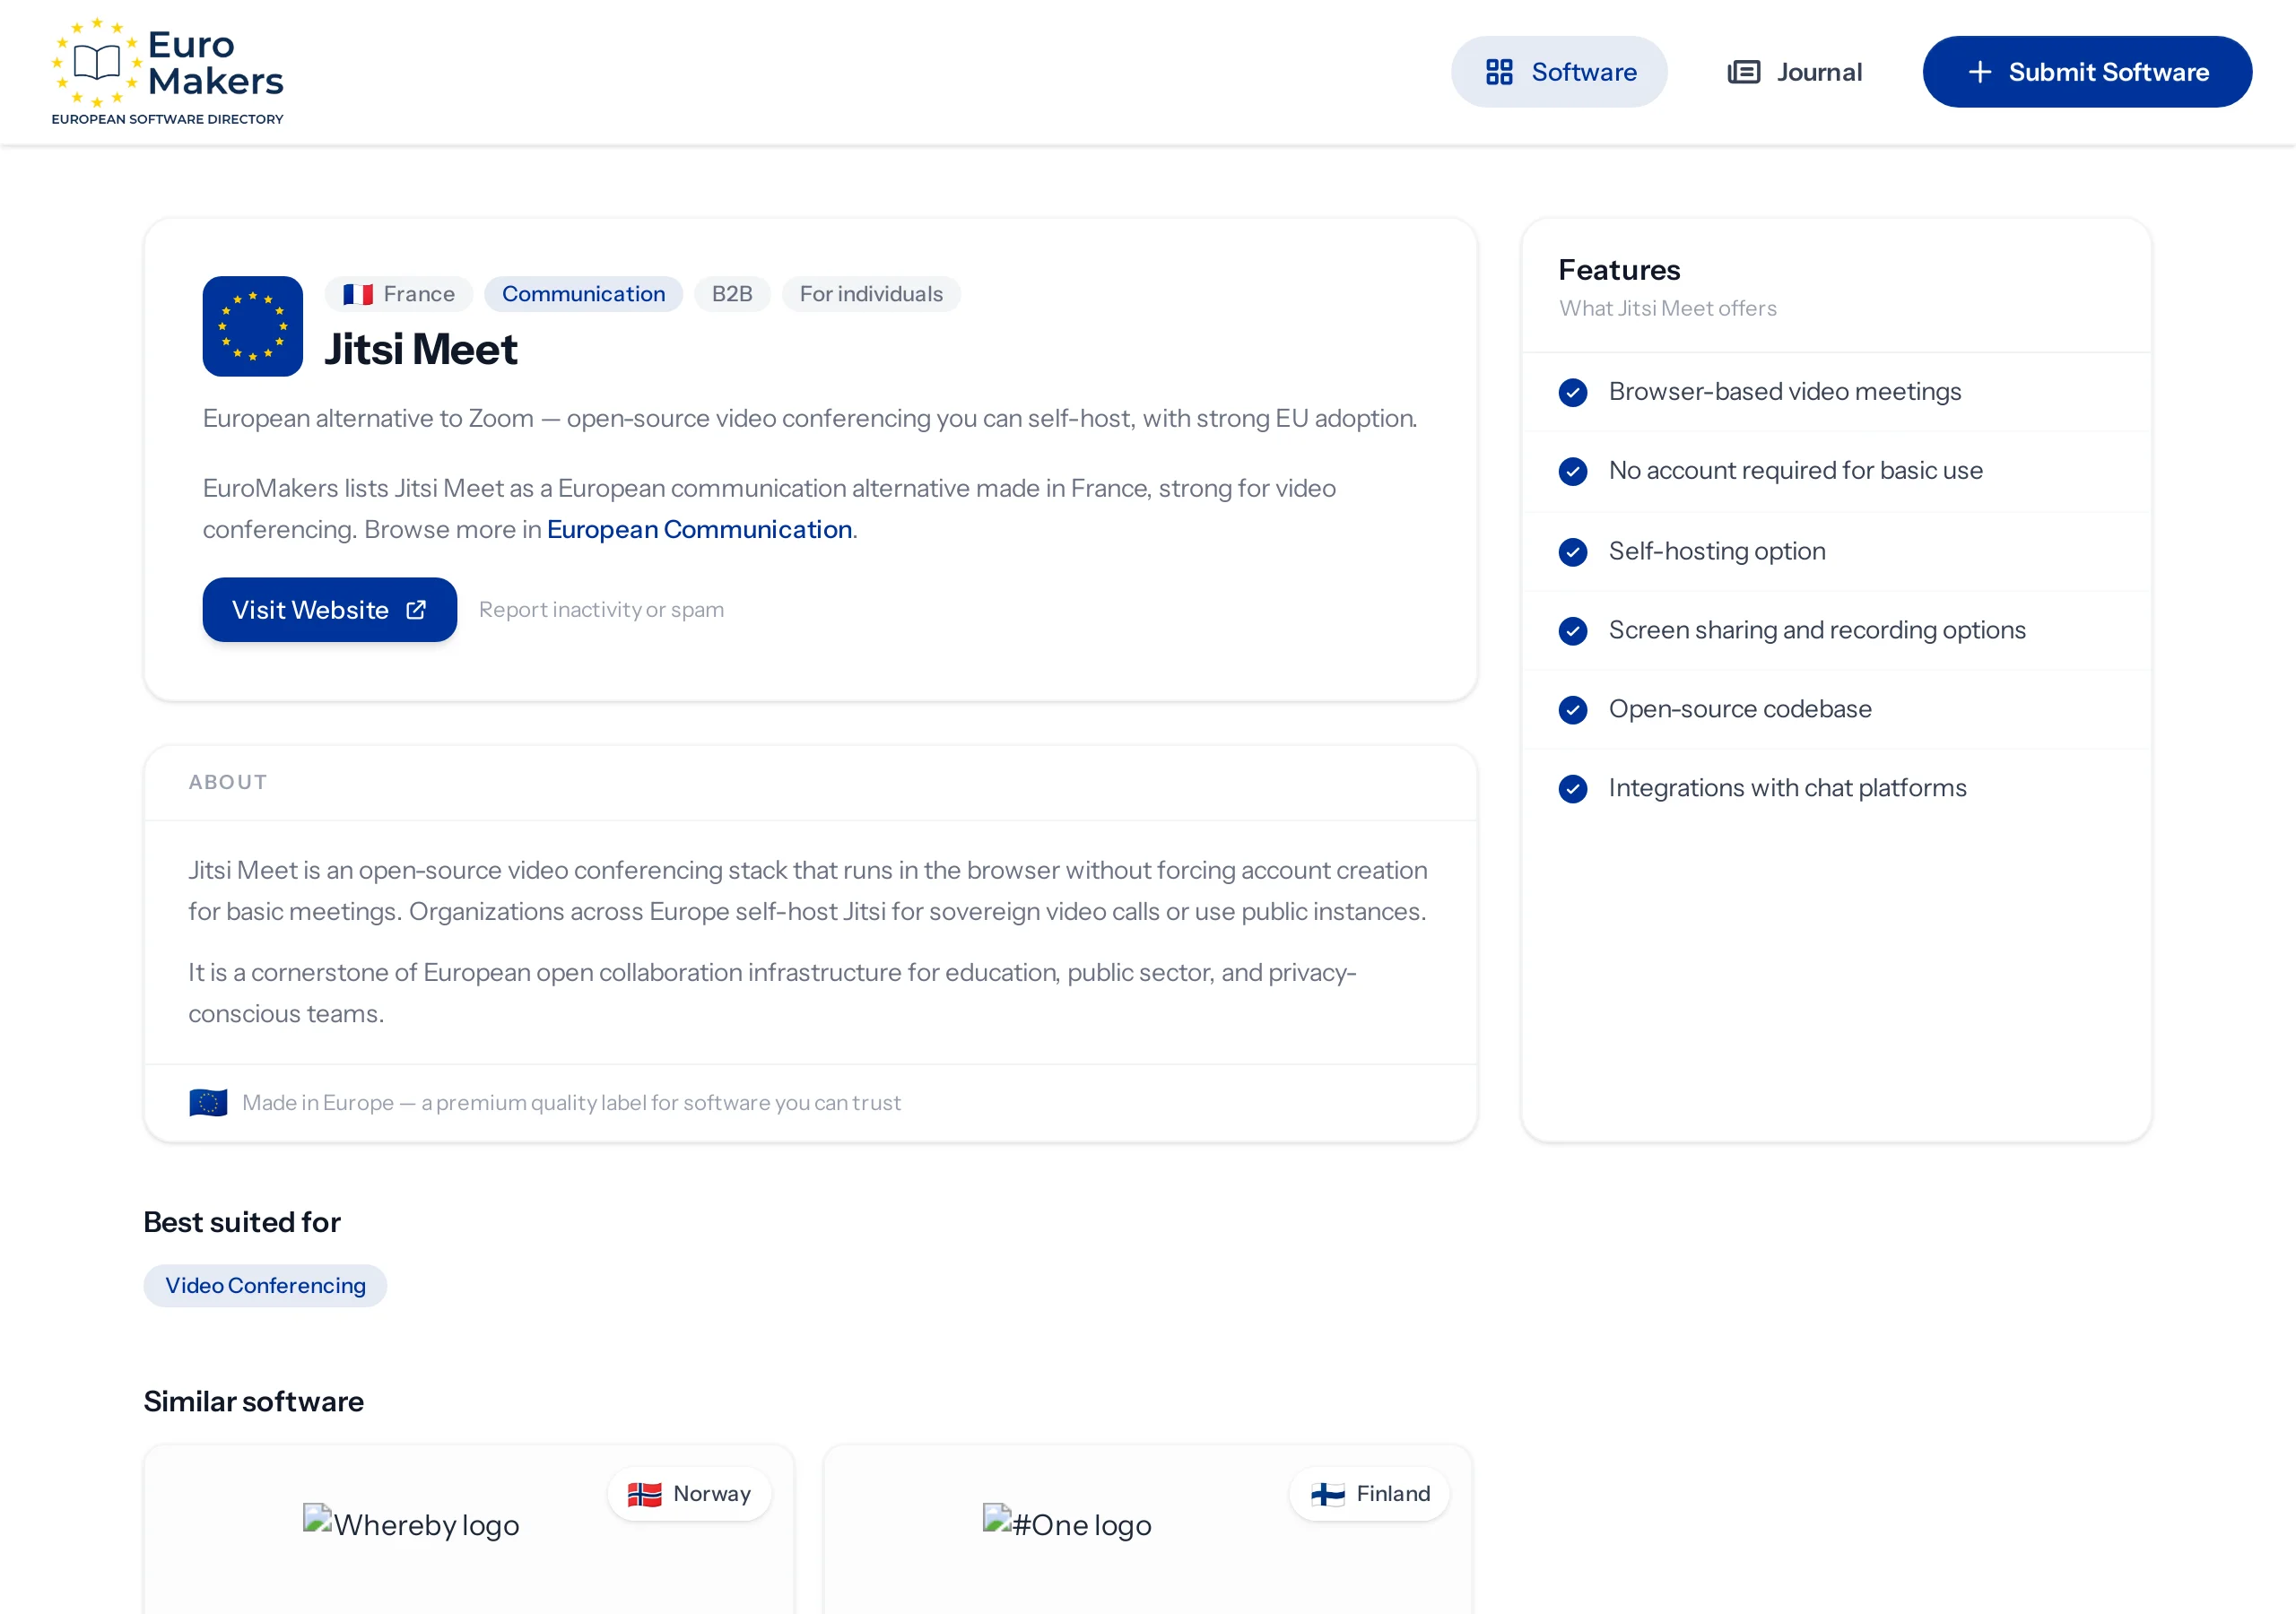The height and width of the screenshot is (1614, 2296).
Task: Click Report inactivity or spam
Action: tap(601, 610)
